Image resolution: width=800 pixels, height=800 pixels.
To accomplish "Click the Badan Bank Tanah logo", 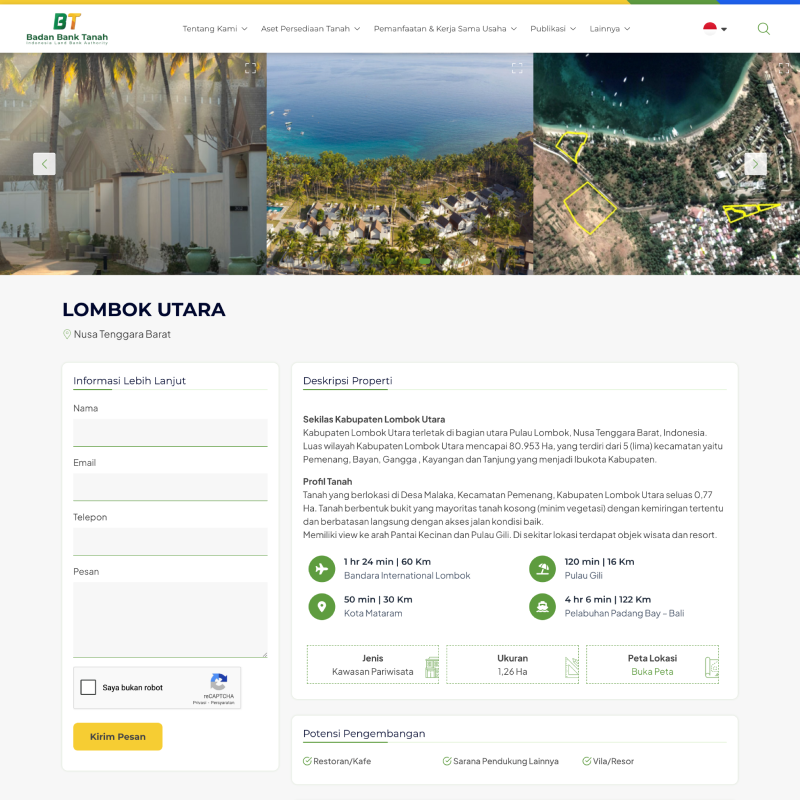I will (x=67, y=29).
